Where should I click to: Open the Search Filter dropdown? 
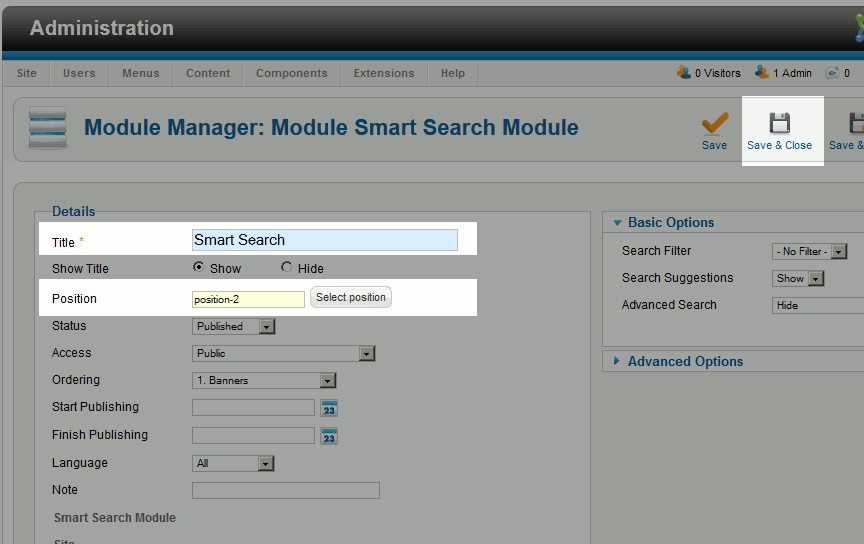[810, 252]
